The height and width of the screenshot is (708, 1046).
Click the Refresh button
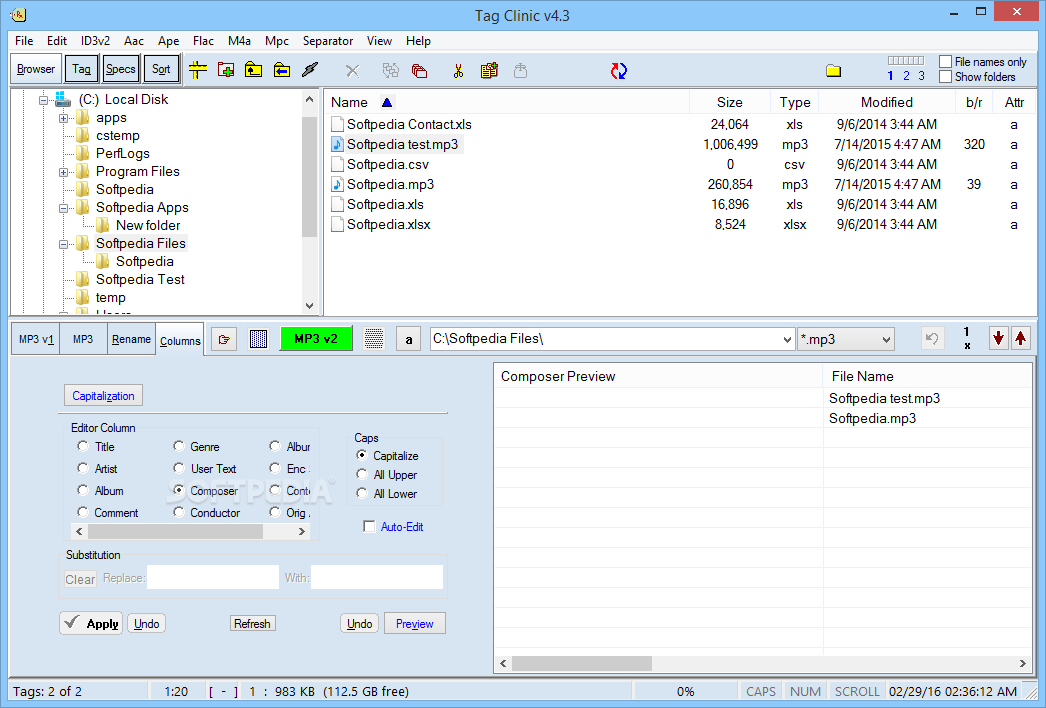[x=252, y=623]
